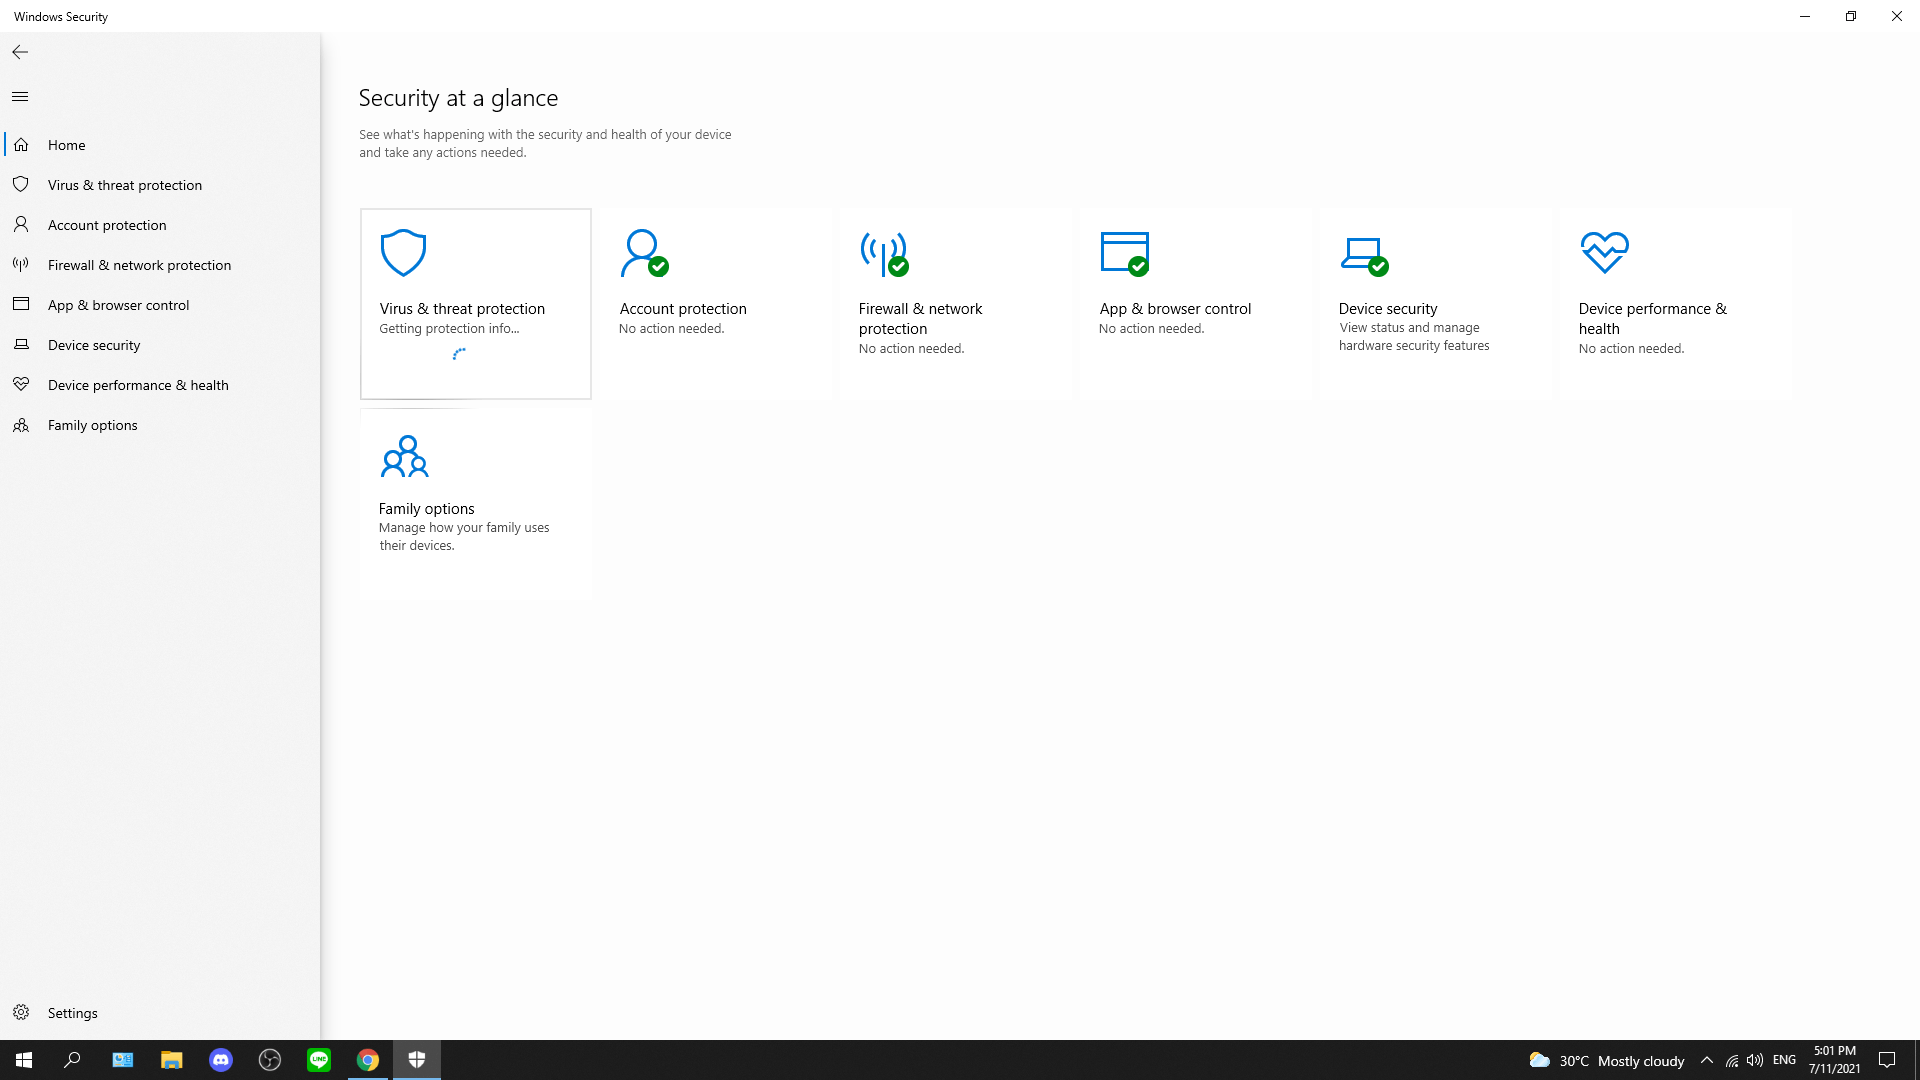The image size is (1920, 1080).
Task: Click the Virus & threat protection shield tile icon
Action: click(404, 253)
